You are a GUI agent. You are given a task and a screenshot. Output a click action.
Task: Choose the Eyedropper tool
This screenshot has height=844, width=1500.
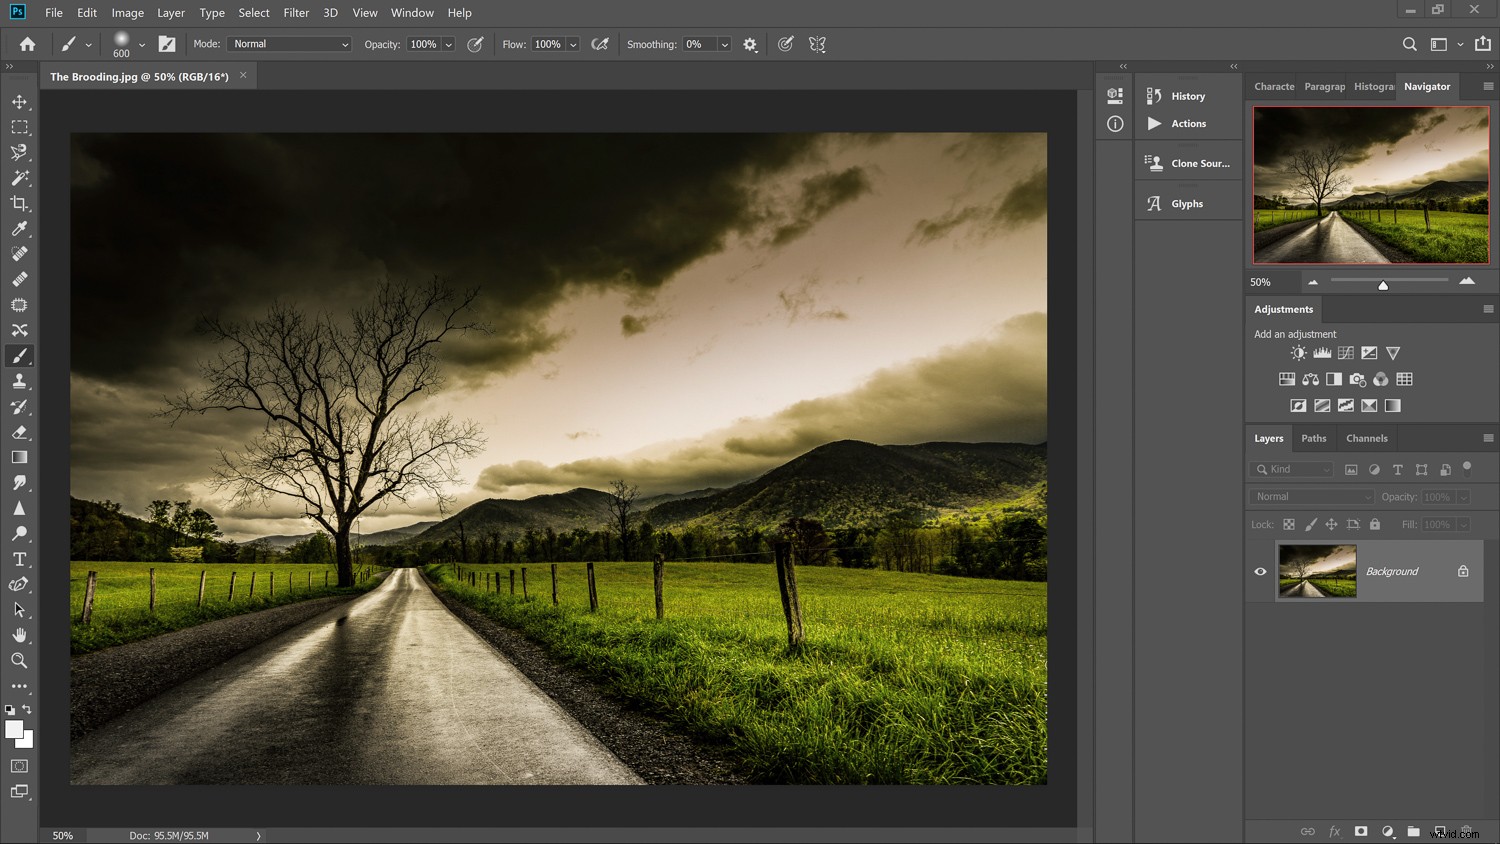coord(19,228)
